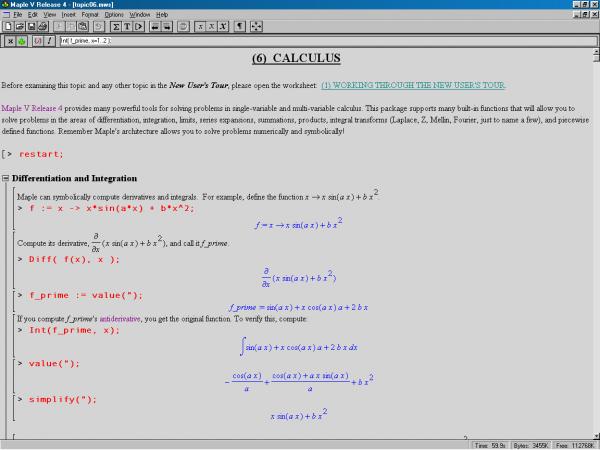Click the restart; command line
Screen dimensions: 600x450
[41, 154]
